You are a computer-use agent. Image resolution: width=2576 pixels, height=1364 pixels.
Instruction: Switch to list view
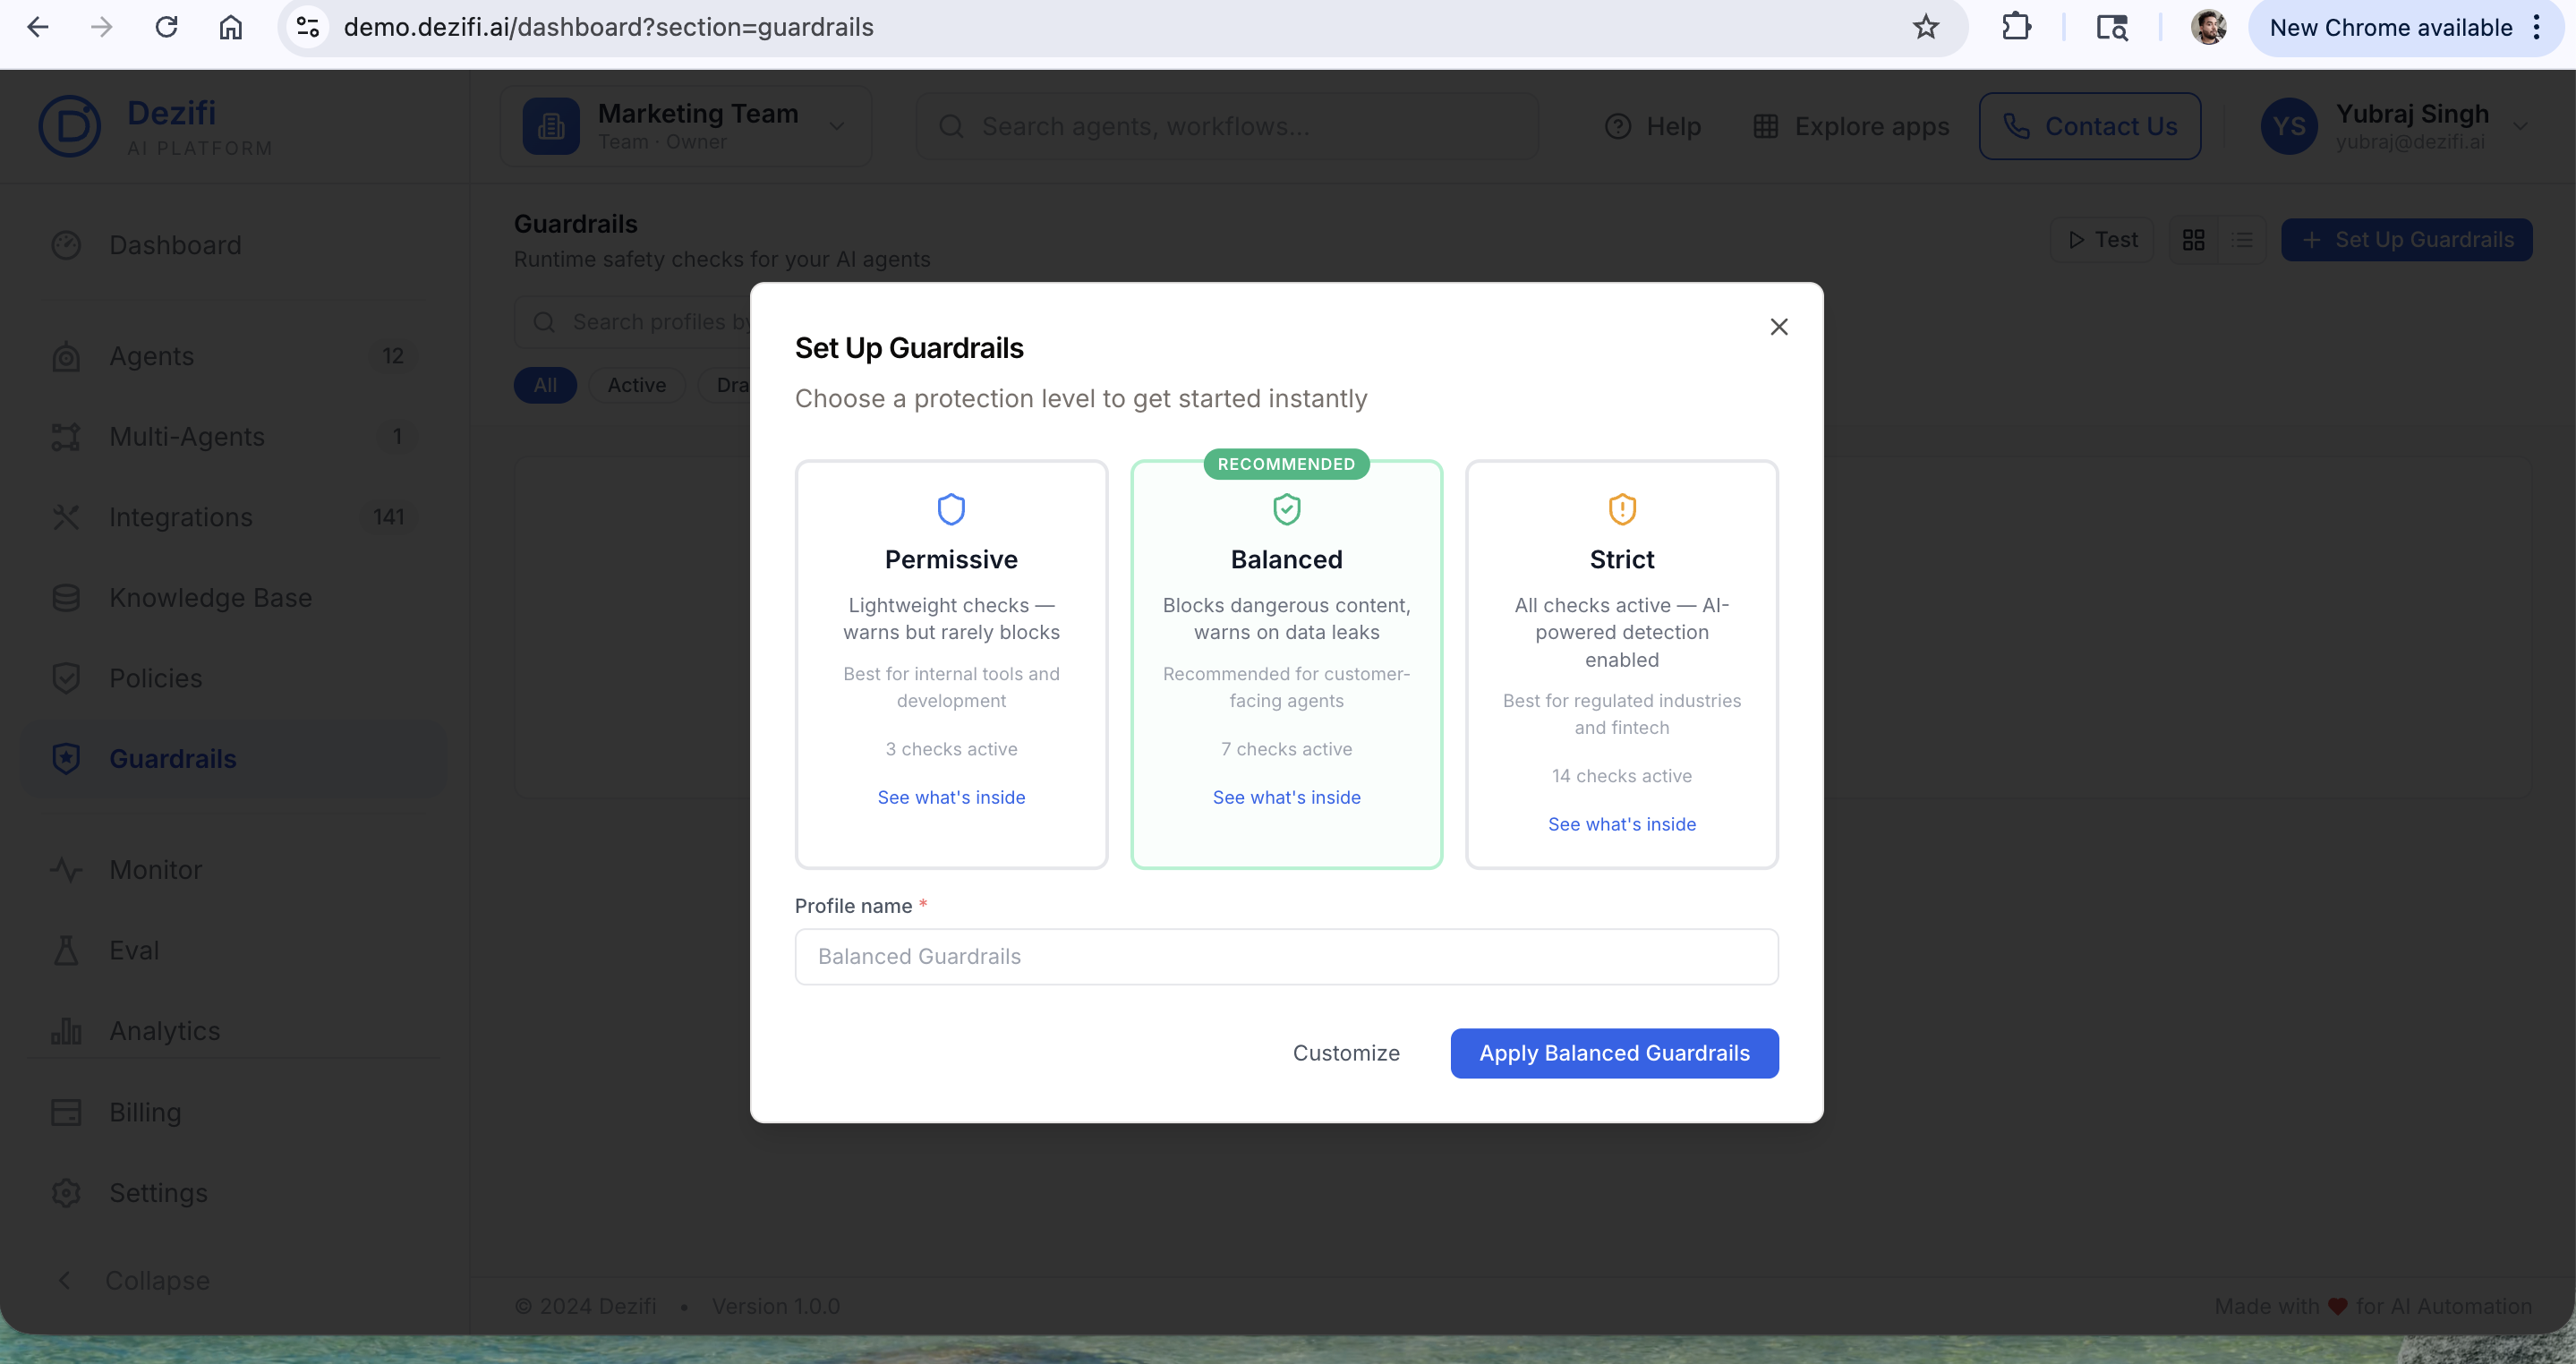click(2242, 240)
